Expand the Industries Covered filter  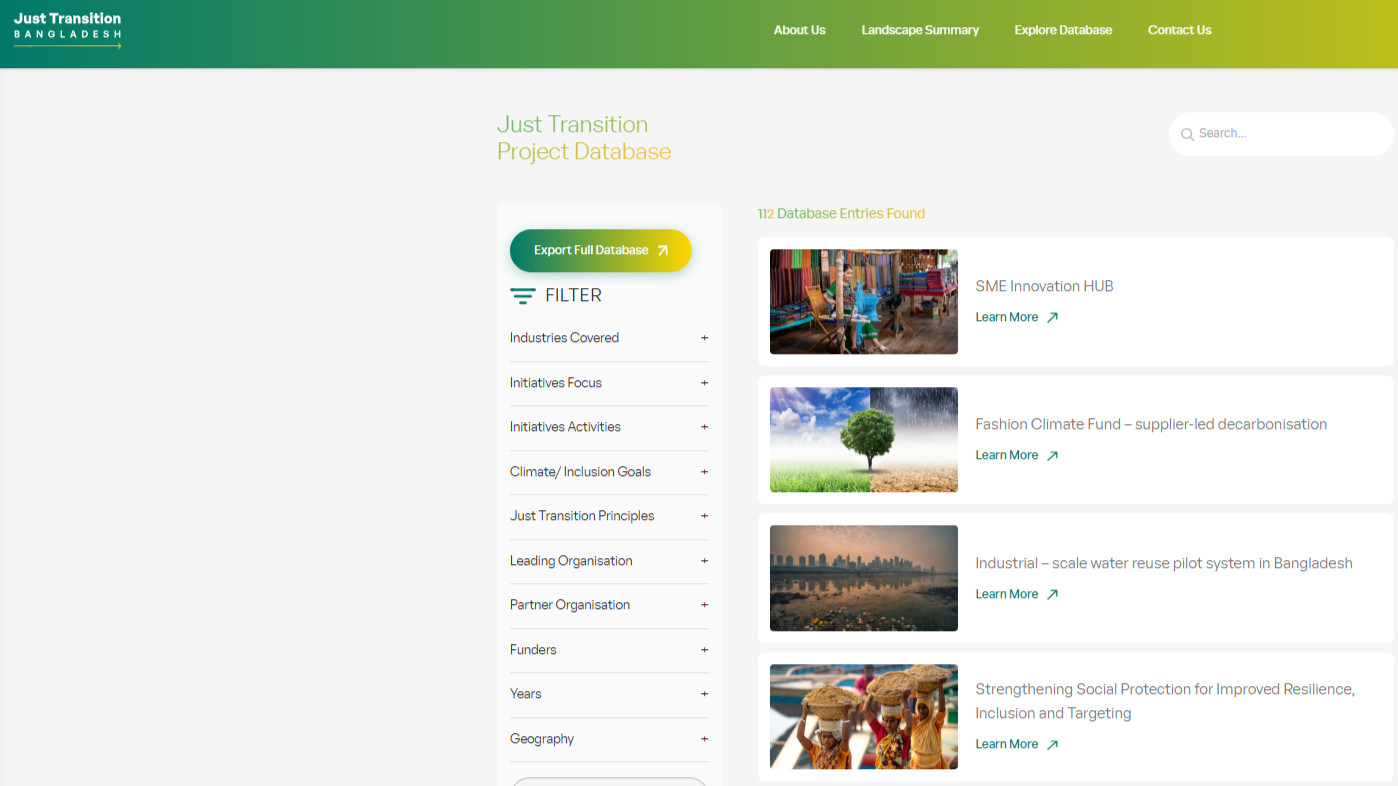(x=704, y=338)
